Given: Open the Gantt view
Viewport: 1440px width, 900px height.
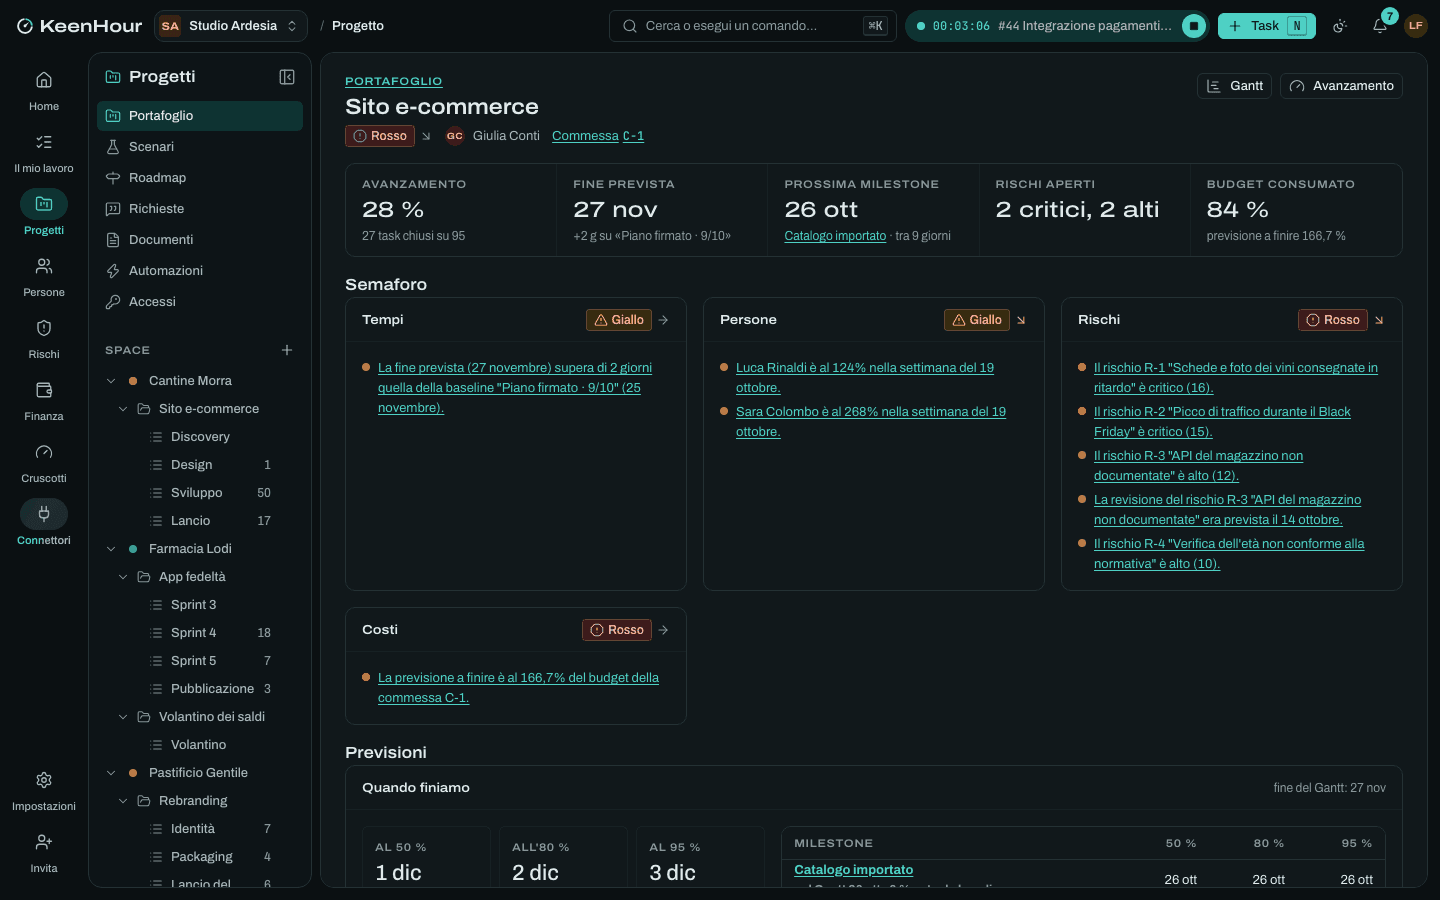Looking at the screenshot, I should [1234, 86].
